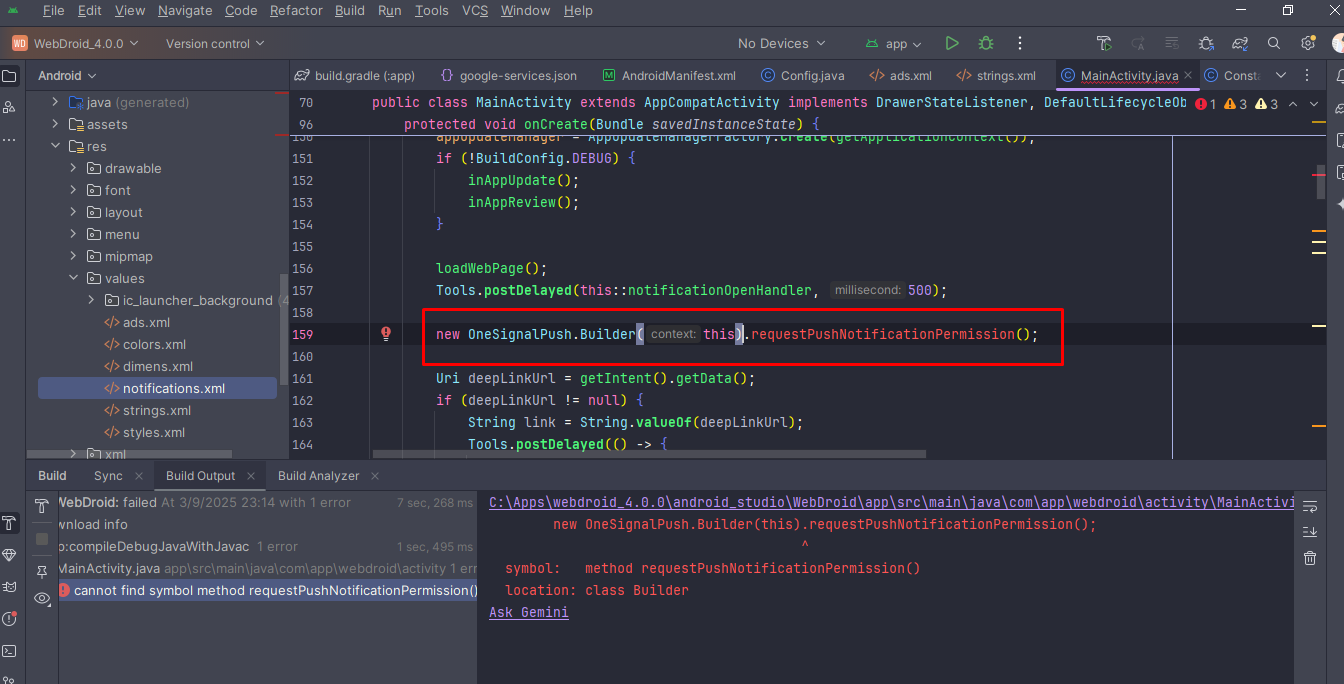This screenshot has width=1344, height=684.
Task: Switch to build.gradle (:app) tab
Action: [x=355, y=75]
